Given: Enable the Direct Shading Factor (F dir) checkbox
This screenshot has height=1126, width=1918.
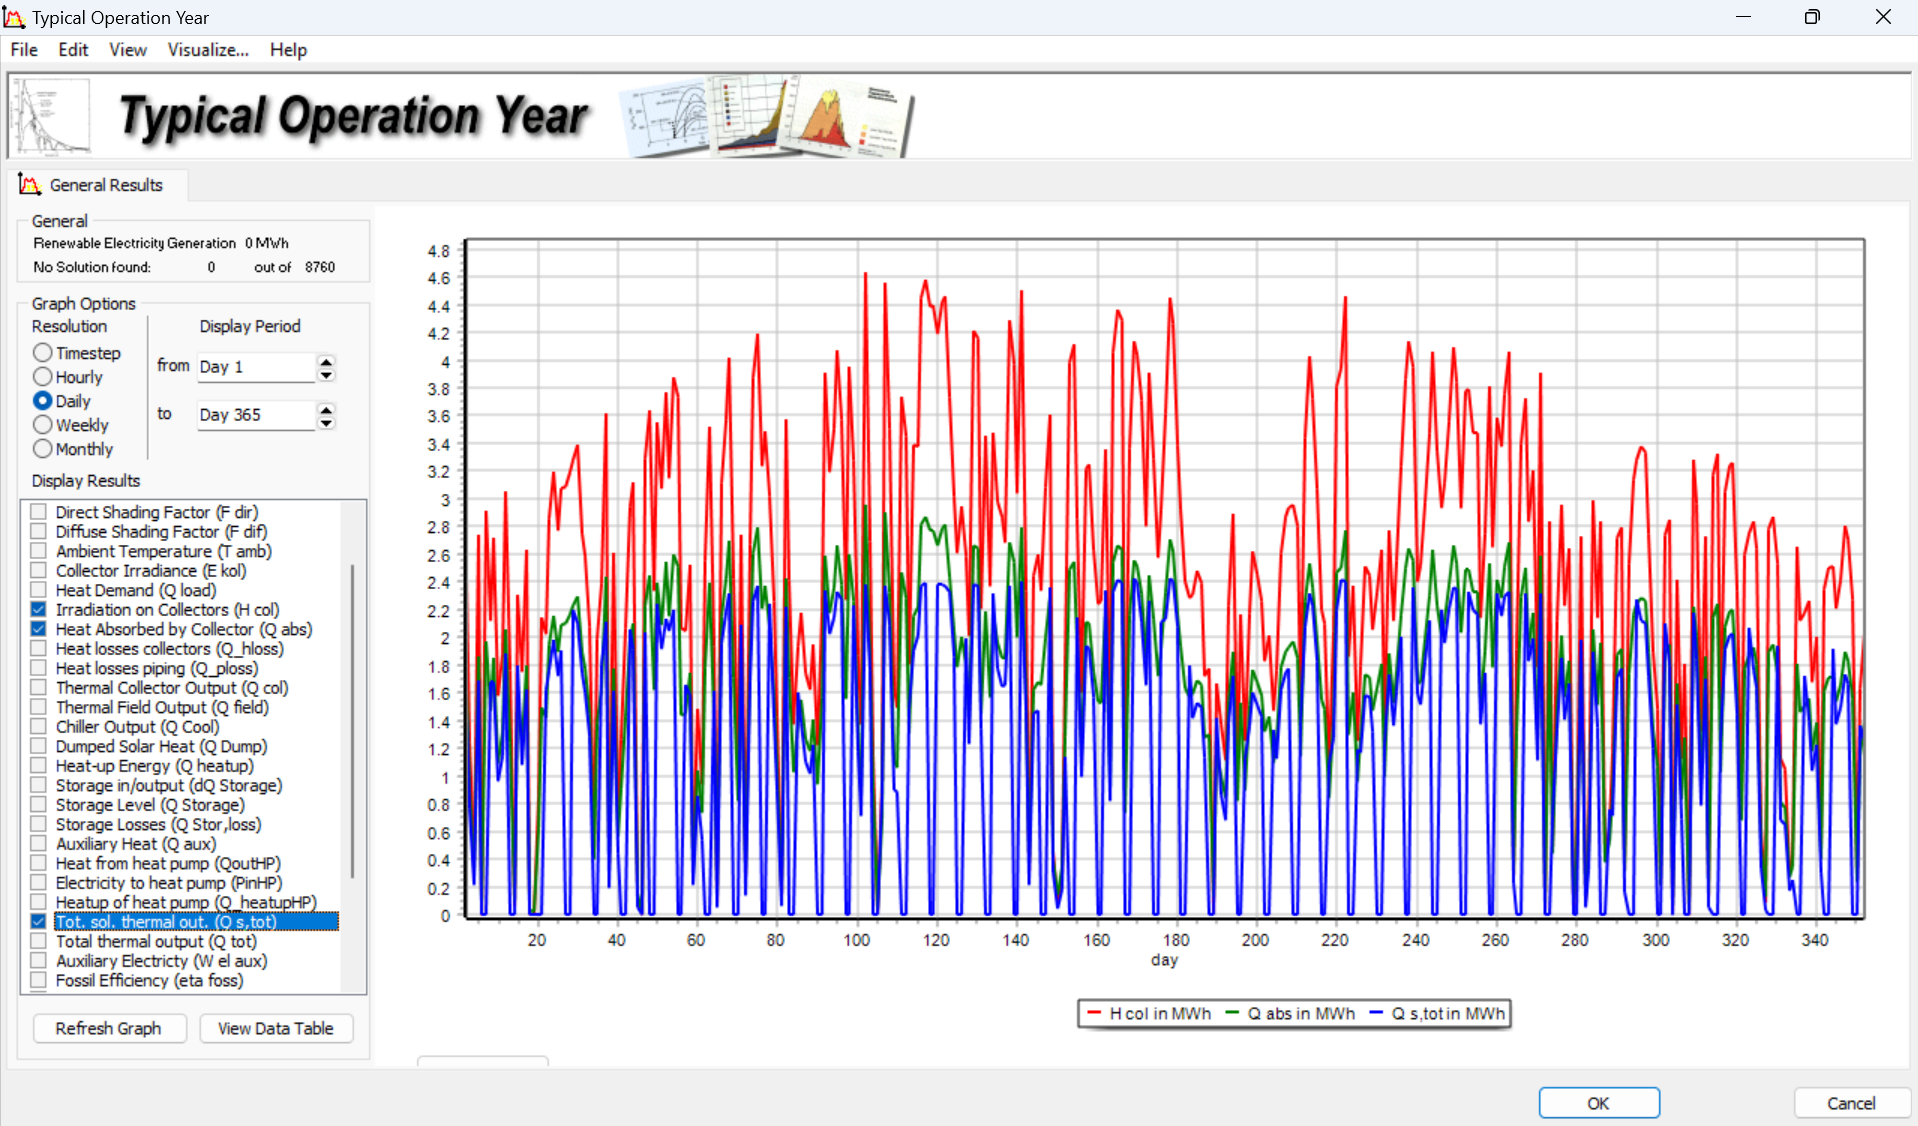Looking at the screenshot, I should tap(39, 512).
